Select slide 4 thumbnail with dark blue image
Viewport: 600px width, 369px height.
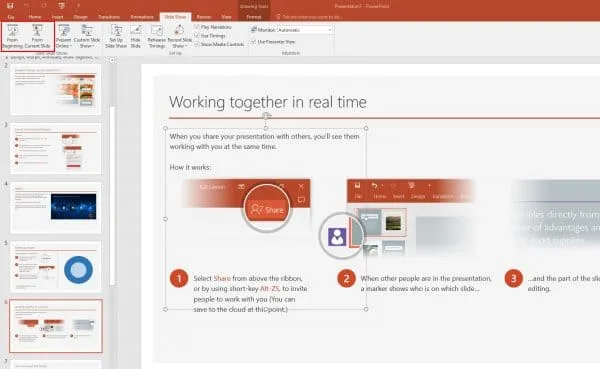(x=56, y=207)
